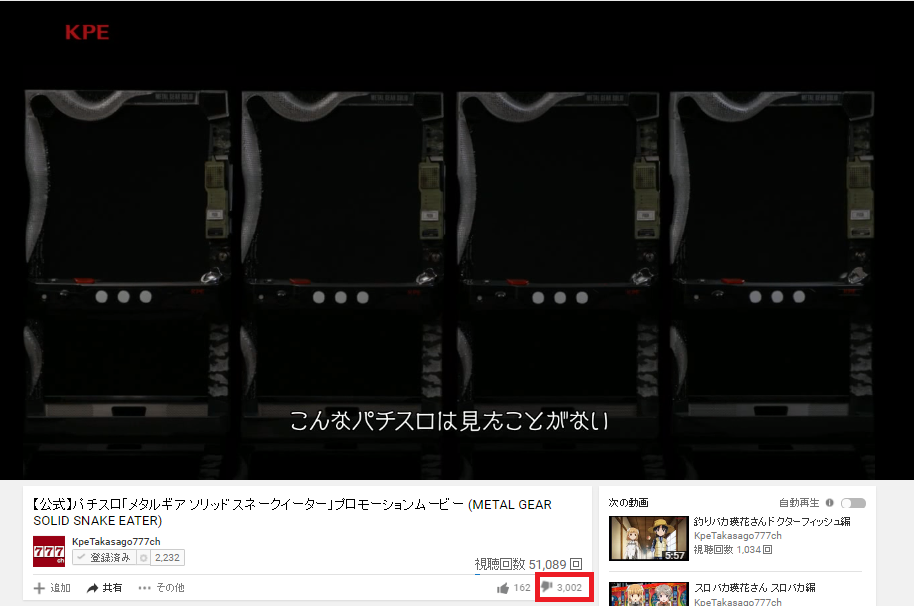914x606 pixels.
Task: Click the 自動再生 label
Action: [799, 503]
